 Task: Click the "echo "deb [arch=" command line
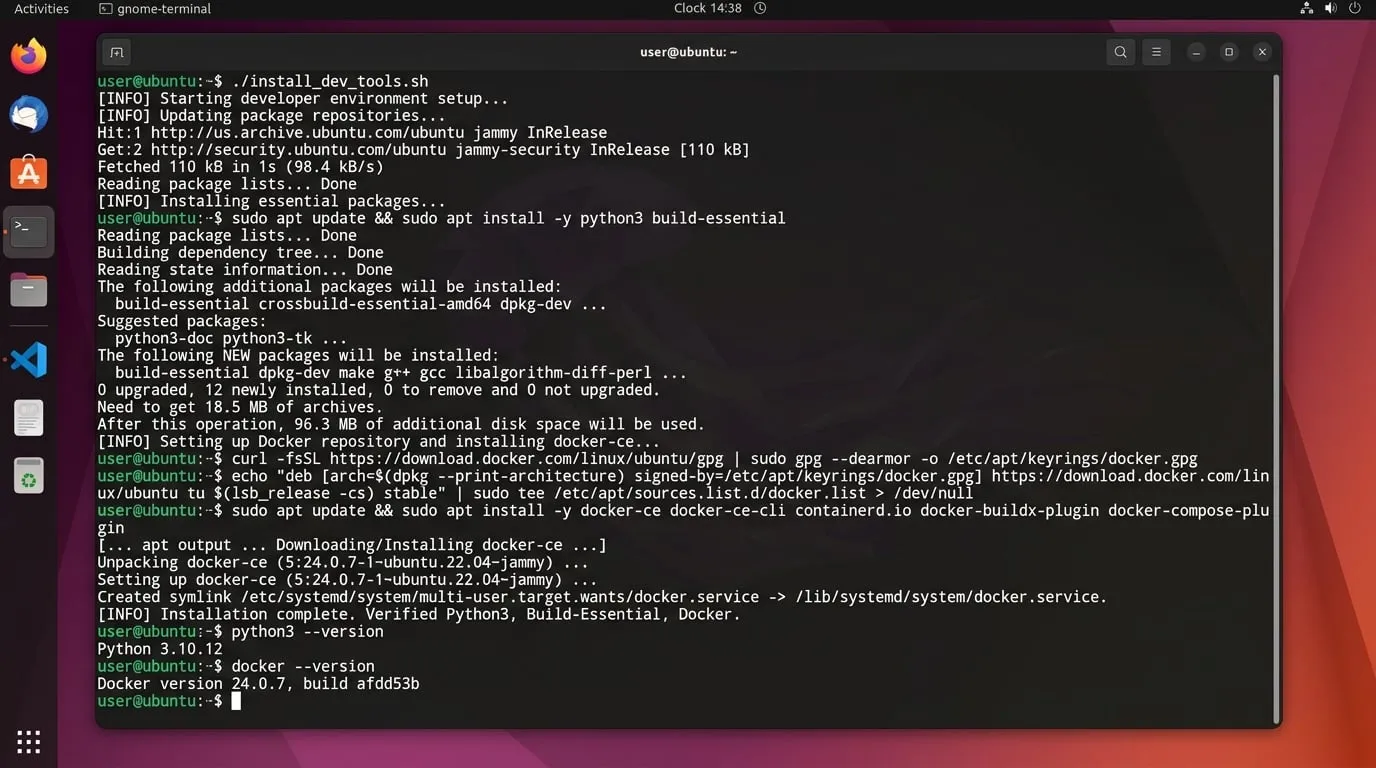[683, 484]
